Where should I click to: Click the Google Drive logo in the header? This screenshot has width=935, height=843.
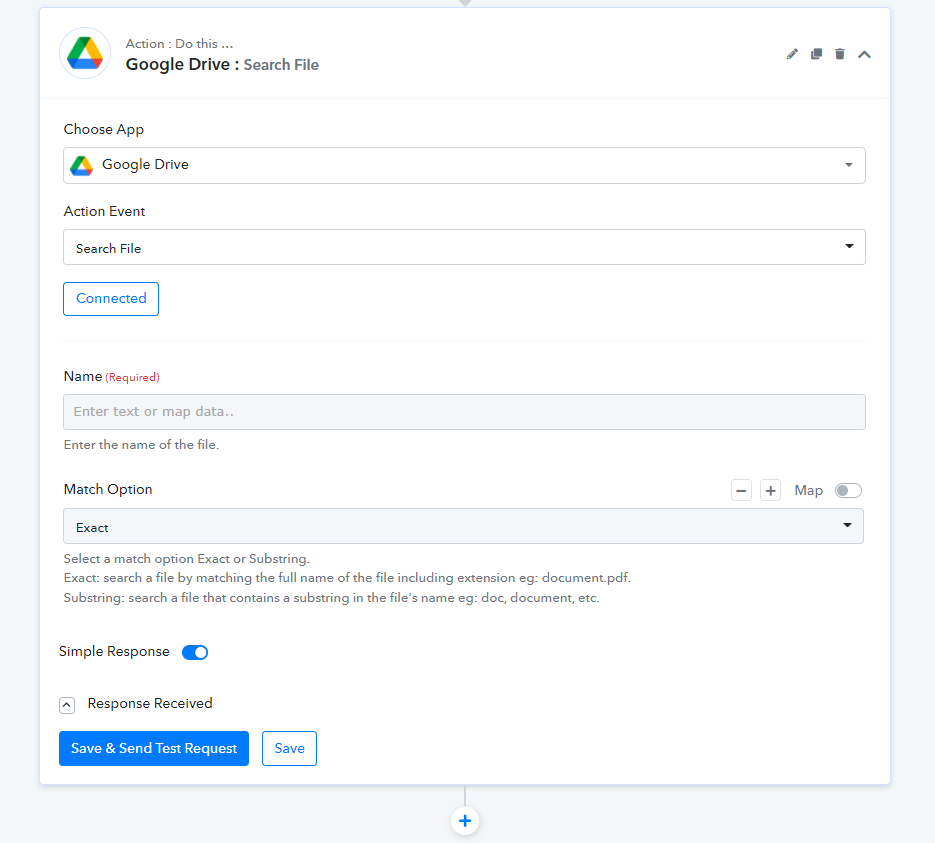85,53
